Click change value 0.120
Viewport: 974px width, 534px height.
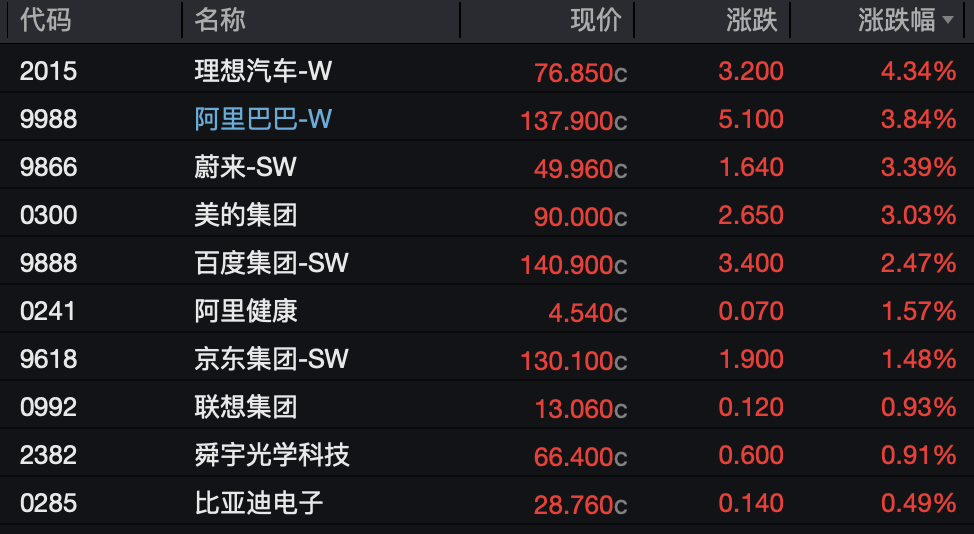click(751, 407)
